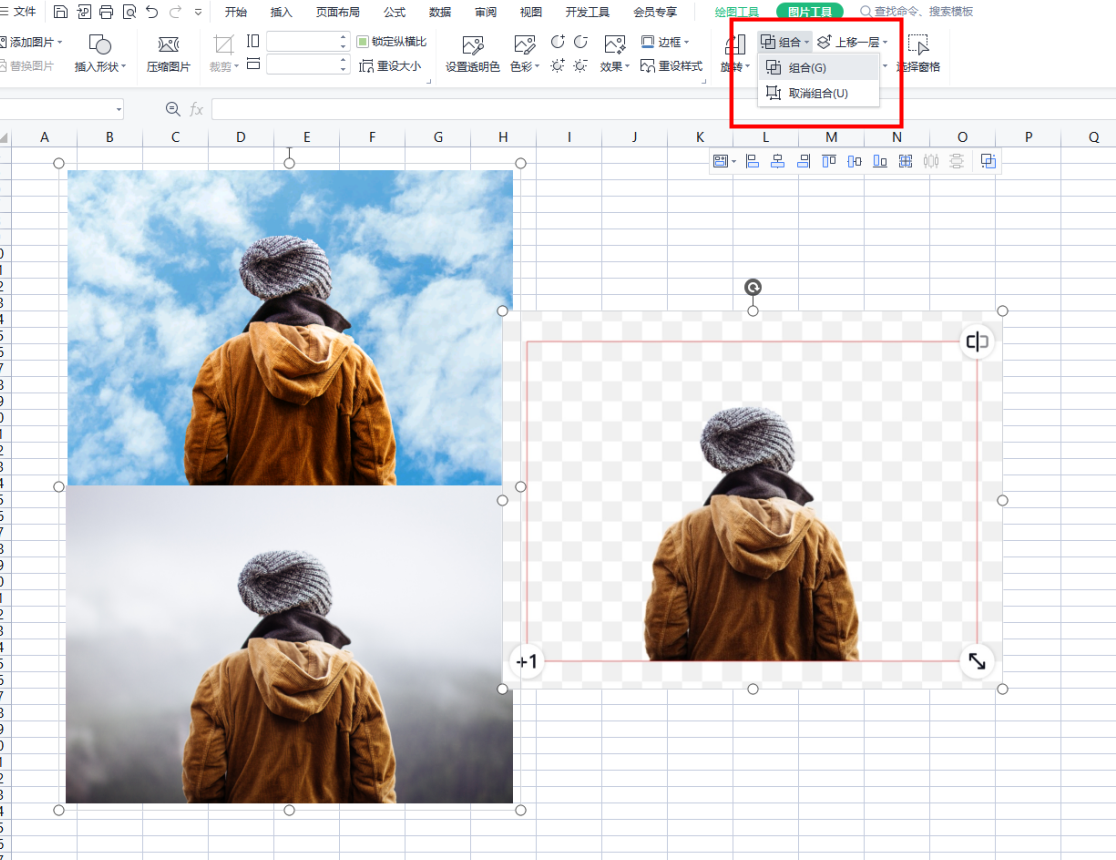
Task: Switch to the 审阅 tab
Action: [x=485, y=12]
